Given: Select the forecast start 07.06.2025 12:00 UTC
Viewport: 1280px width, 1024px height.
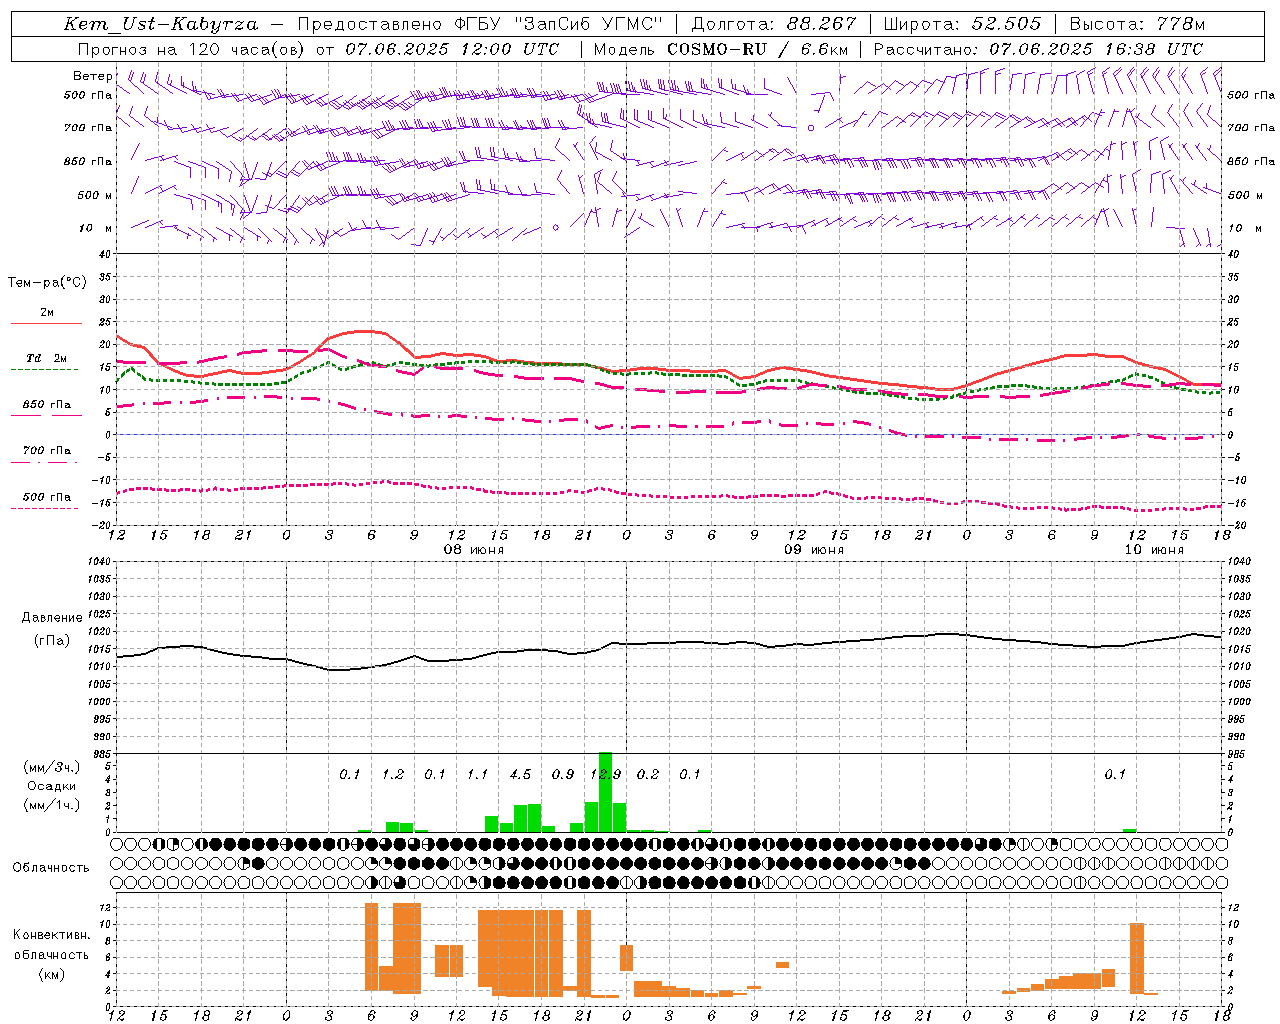Looking at the screenshot, I should click(x=452, y=49).
